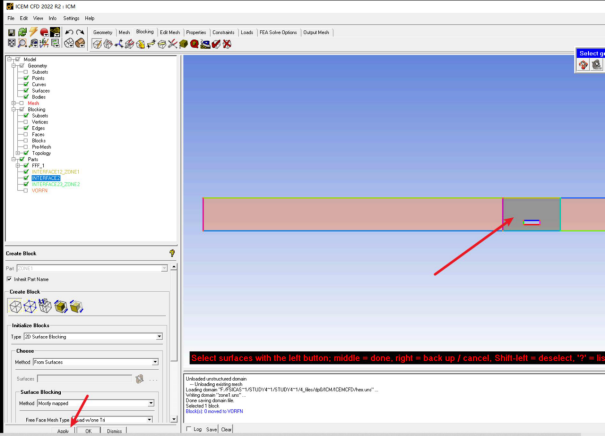
Task: Toggle the Bodies checkbox under Geometry
Action: (x=26, y=96)
